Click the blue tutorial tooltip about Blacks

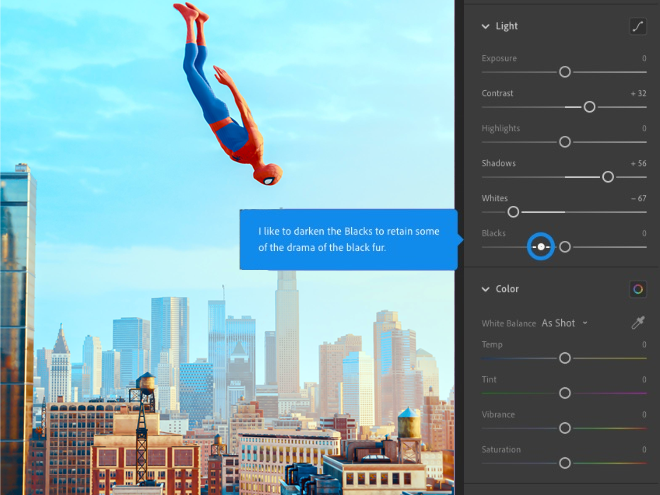click(348, 239)
